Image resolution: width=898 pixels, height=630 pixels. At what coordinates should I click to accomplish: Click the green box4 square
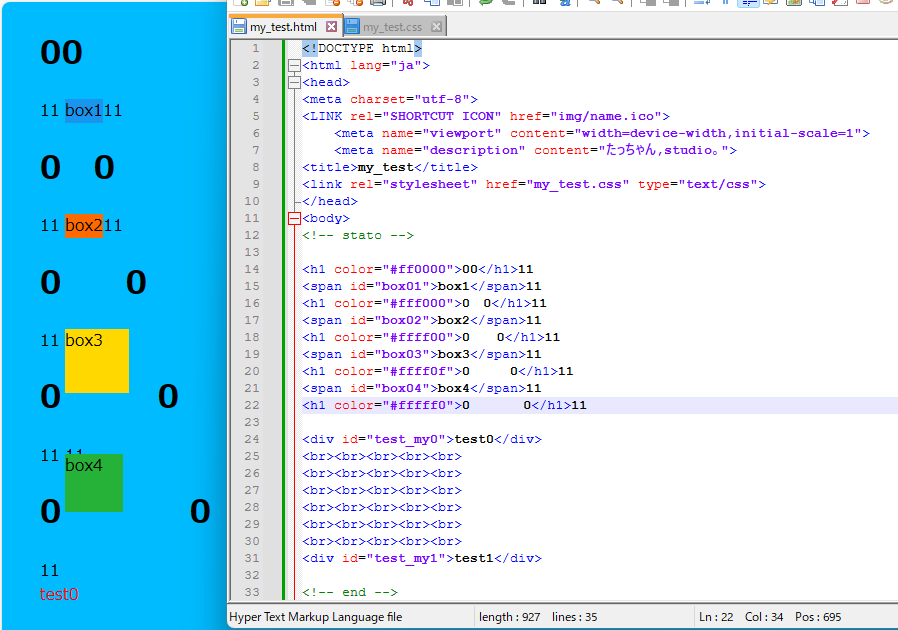pyautogui.click(x=94, y=483)
